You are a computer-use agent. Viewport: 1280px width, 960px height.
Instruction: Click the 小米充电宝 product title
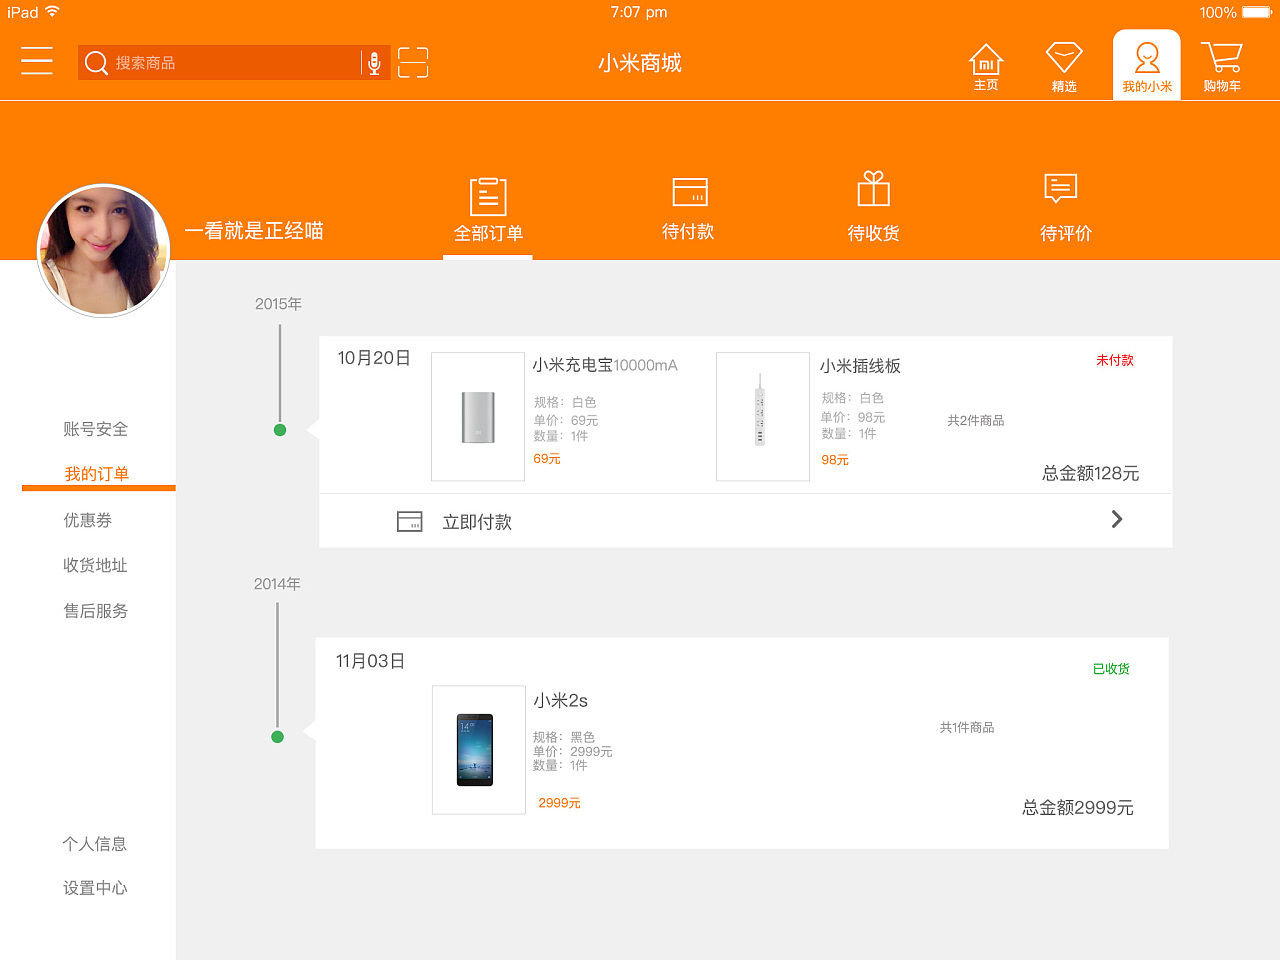click(x=605, y=365)
